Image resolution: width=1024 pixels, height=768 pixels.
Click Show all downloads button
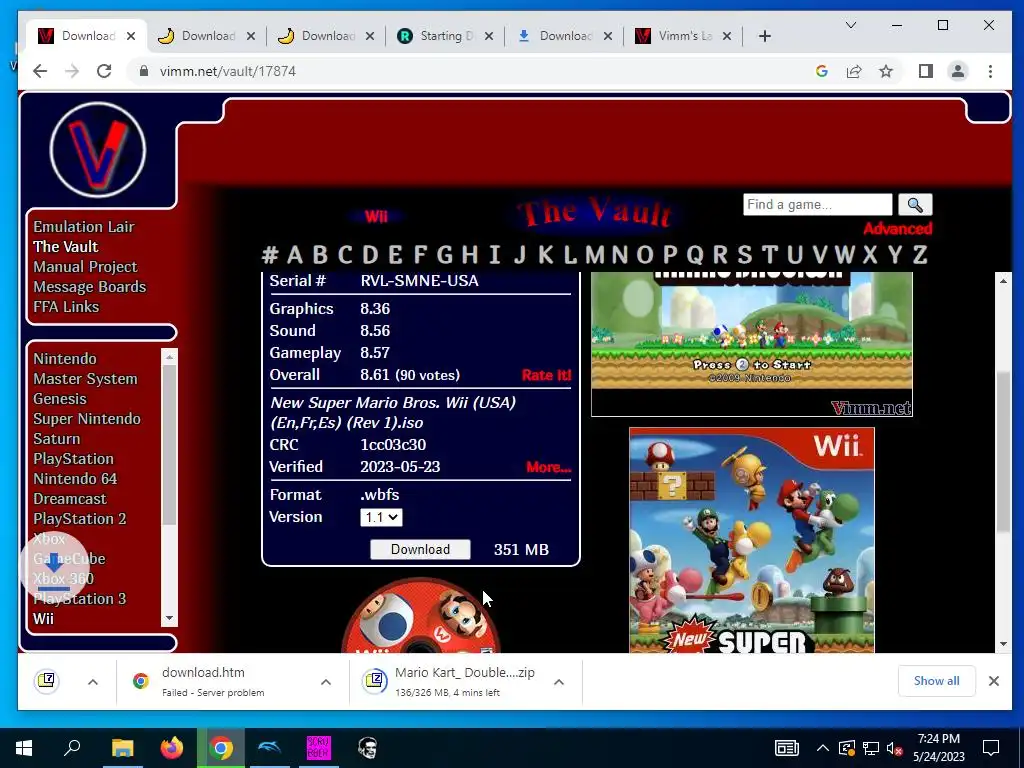coord(936,681)
